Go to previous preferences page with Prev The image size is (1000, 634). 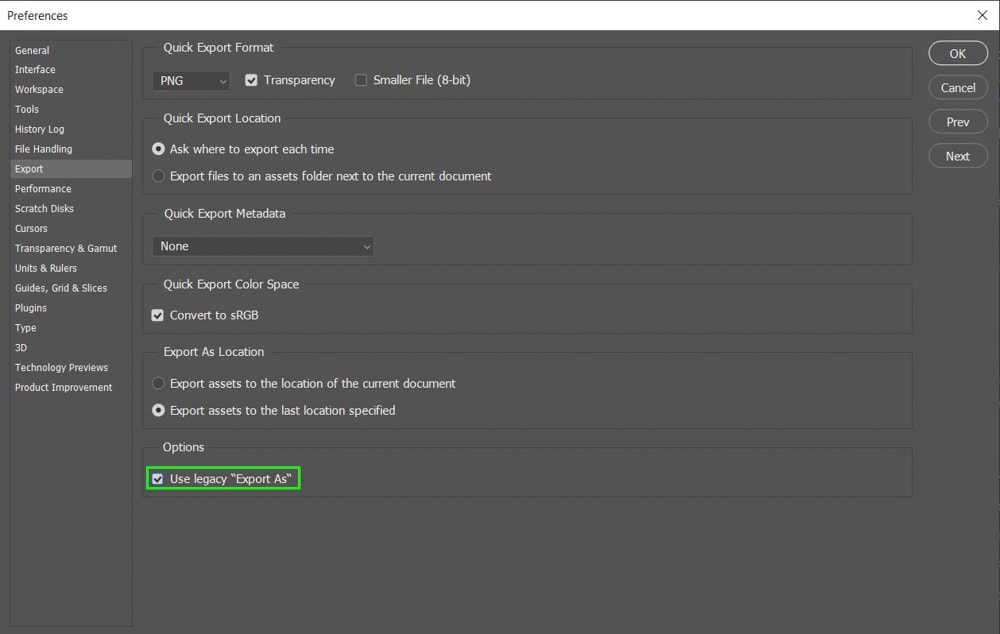click(958, 122)
